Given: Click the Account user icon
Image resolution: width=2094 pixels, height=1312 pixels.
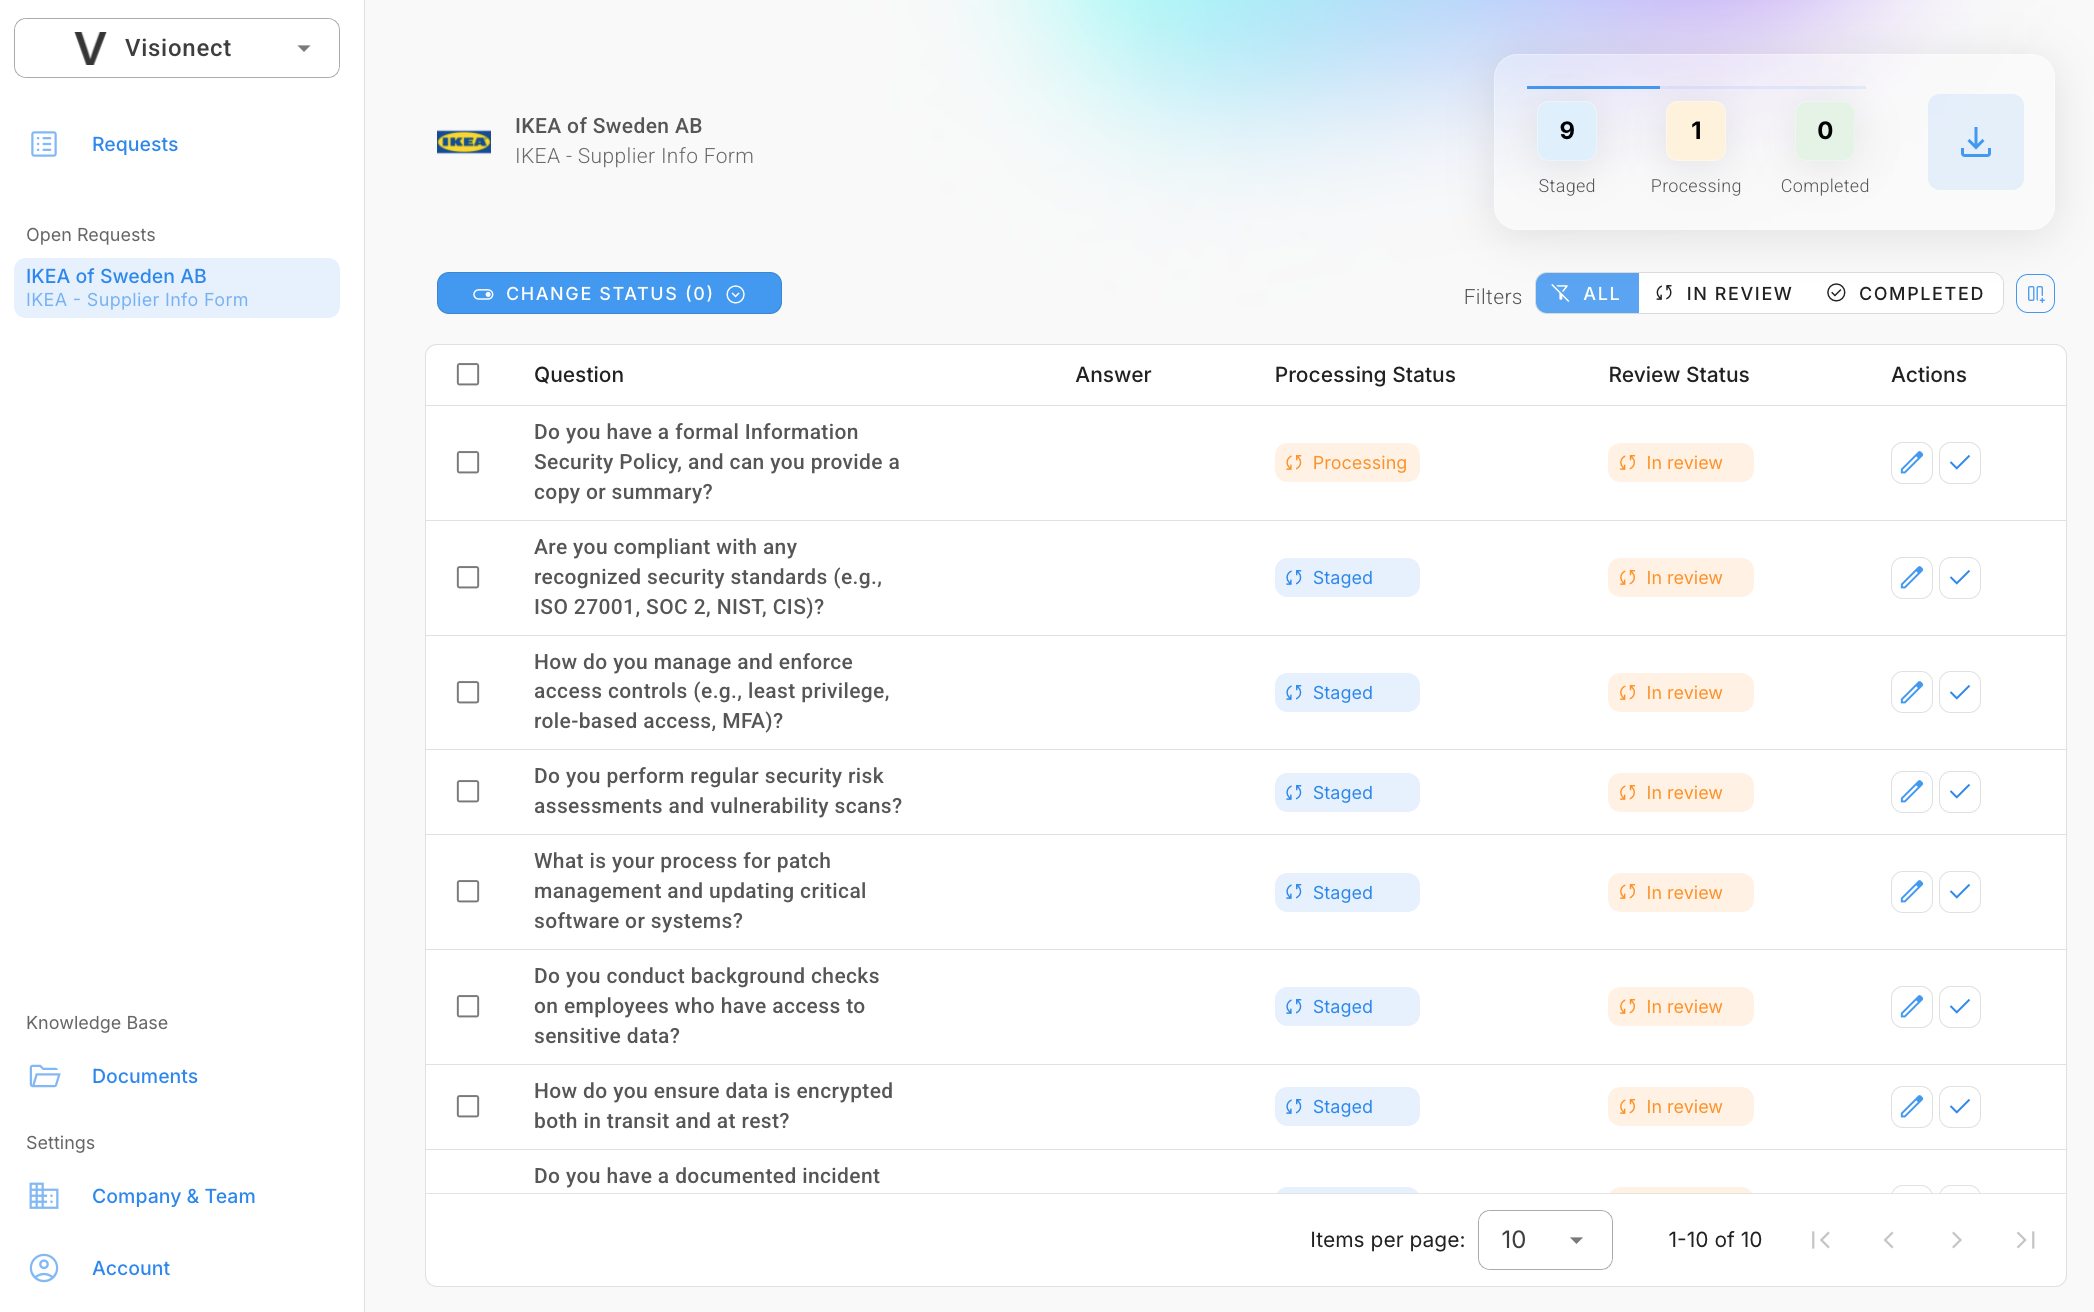Looking at the screenshot, I should (x=44, y=1268).
